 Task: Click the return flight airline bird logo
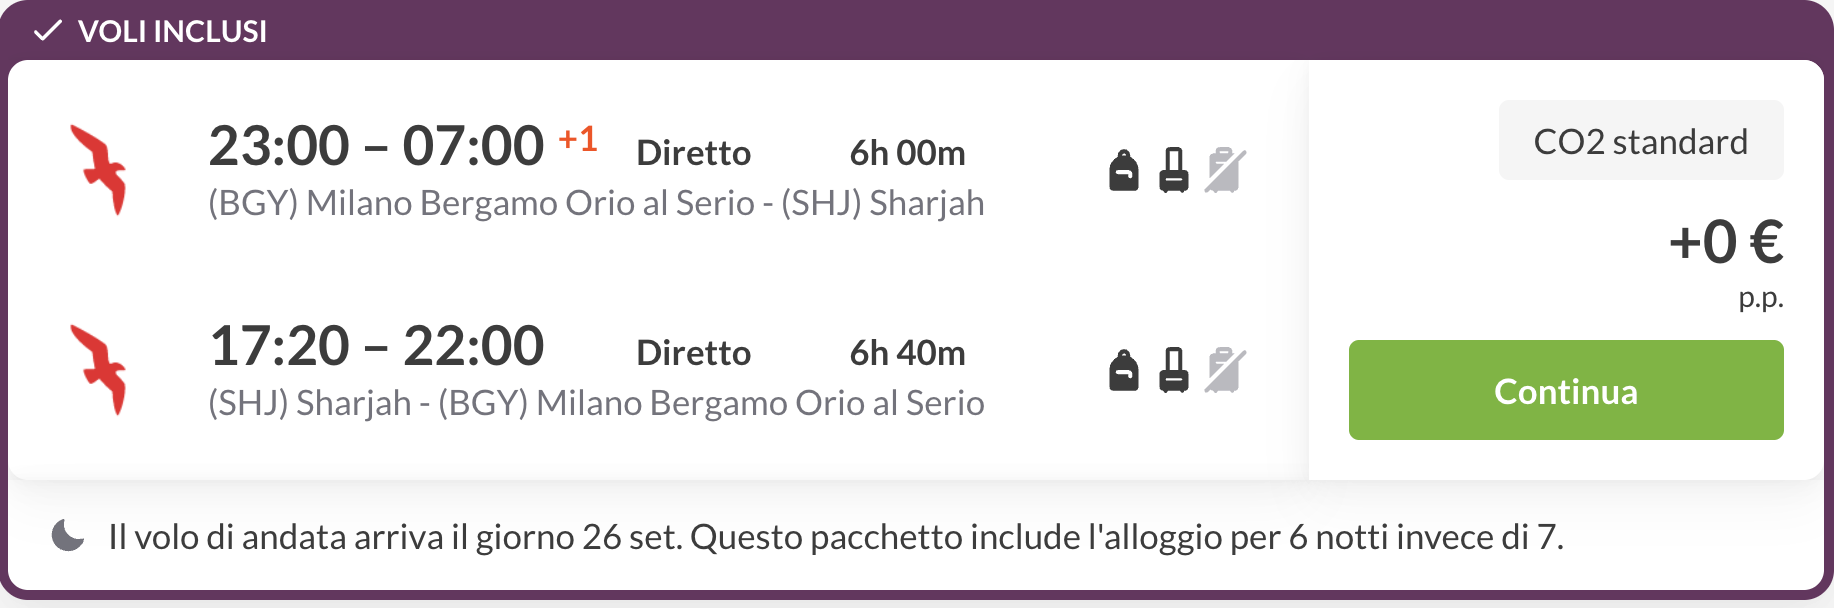point(98,369)
